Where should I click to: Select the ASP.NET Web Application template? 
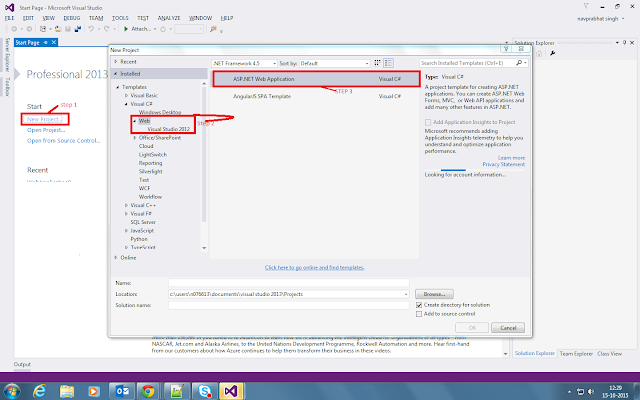[x=316, y=79]
